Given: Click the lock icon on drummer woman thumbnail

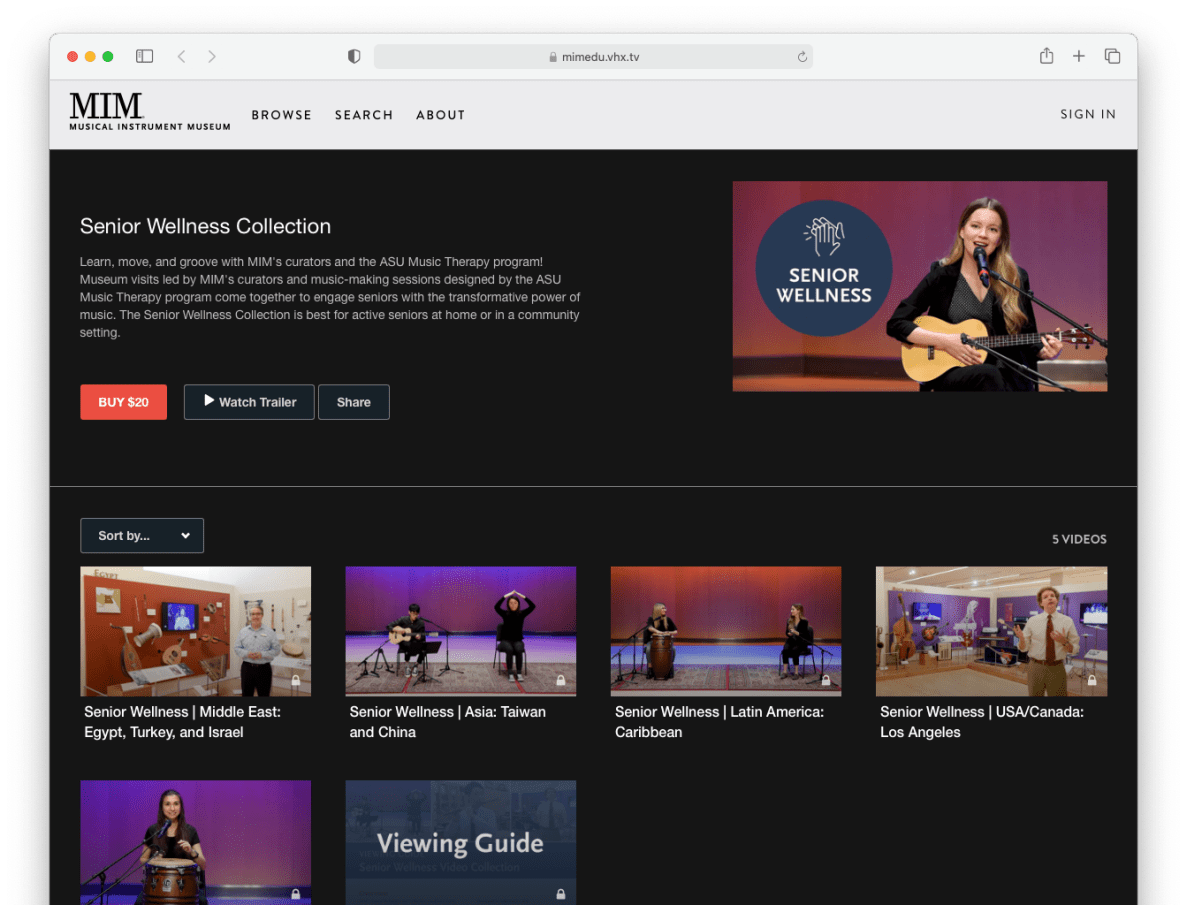Looking at the screenshot, I should coord(296,894).
